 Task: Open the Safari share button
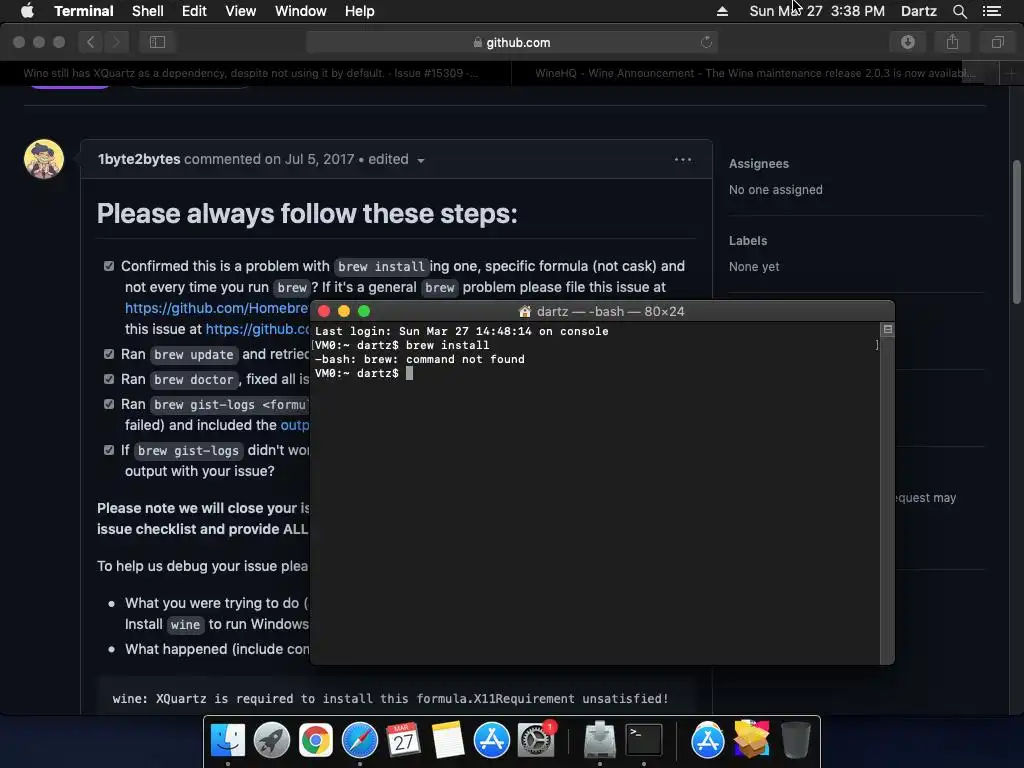coord(952,42)
